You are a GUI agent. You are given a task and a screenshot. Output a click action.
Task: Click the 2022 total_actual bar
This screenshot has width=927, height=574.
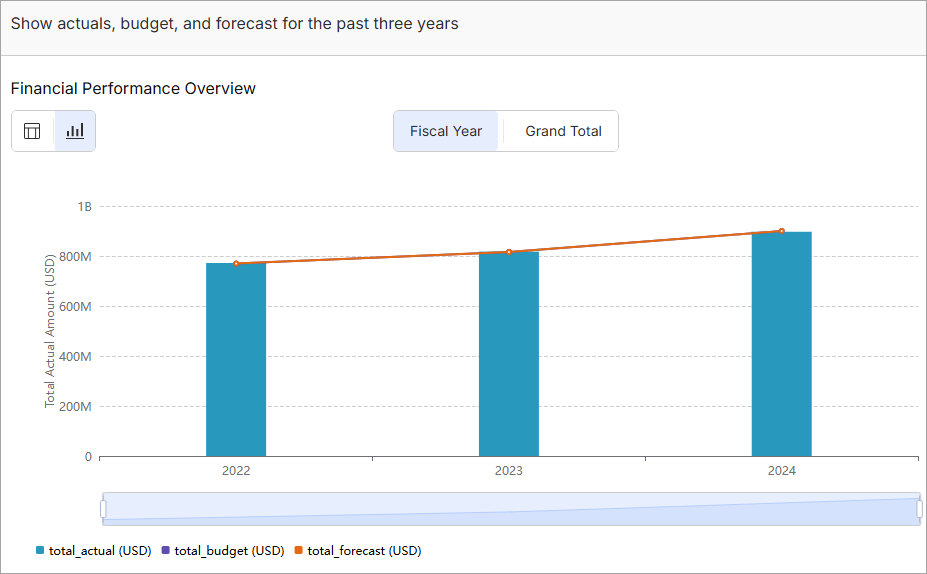pos(236,360)
